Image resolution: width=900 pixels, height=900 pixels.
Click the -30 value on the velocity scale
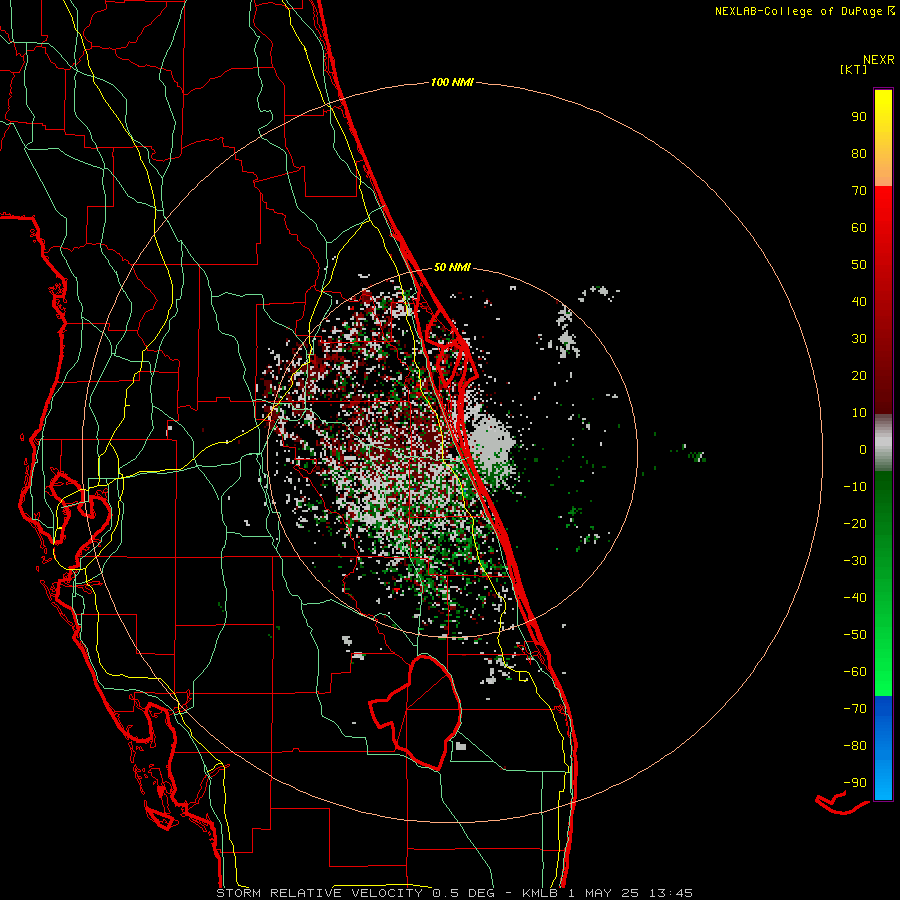click(x=855, y=561)
